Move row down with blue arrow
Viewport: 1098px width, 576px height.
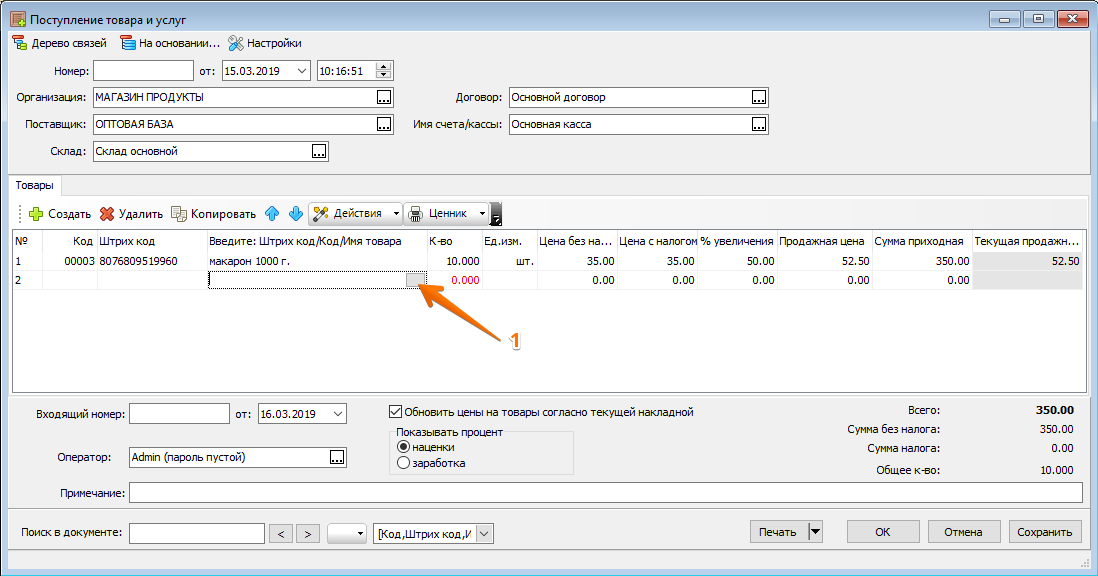(x=295, y=213)
